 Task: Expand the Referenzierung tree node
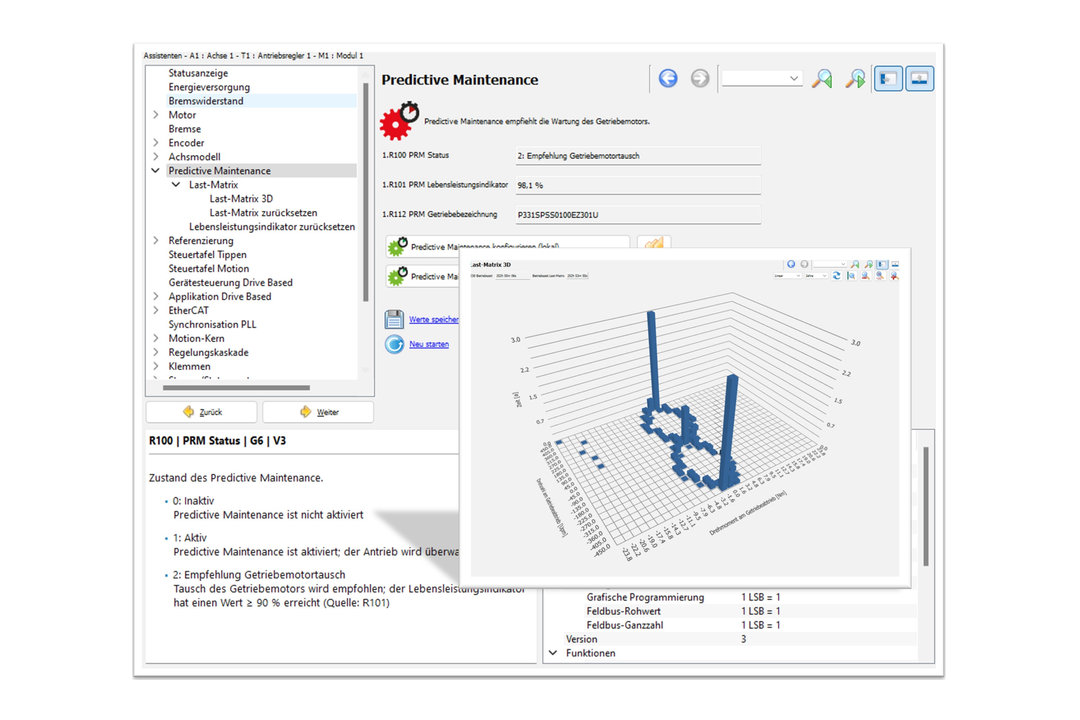pyautogui.click(x=156, y=240)
